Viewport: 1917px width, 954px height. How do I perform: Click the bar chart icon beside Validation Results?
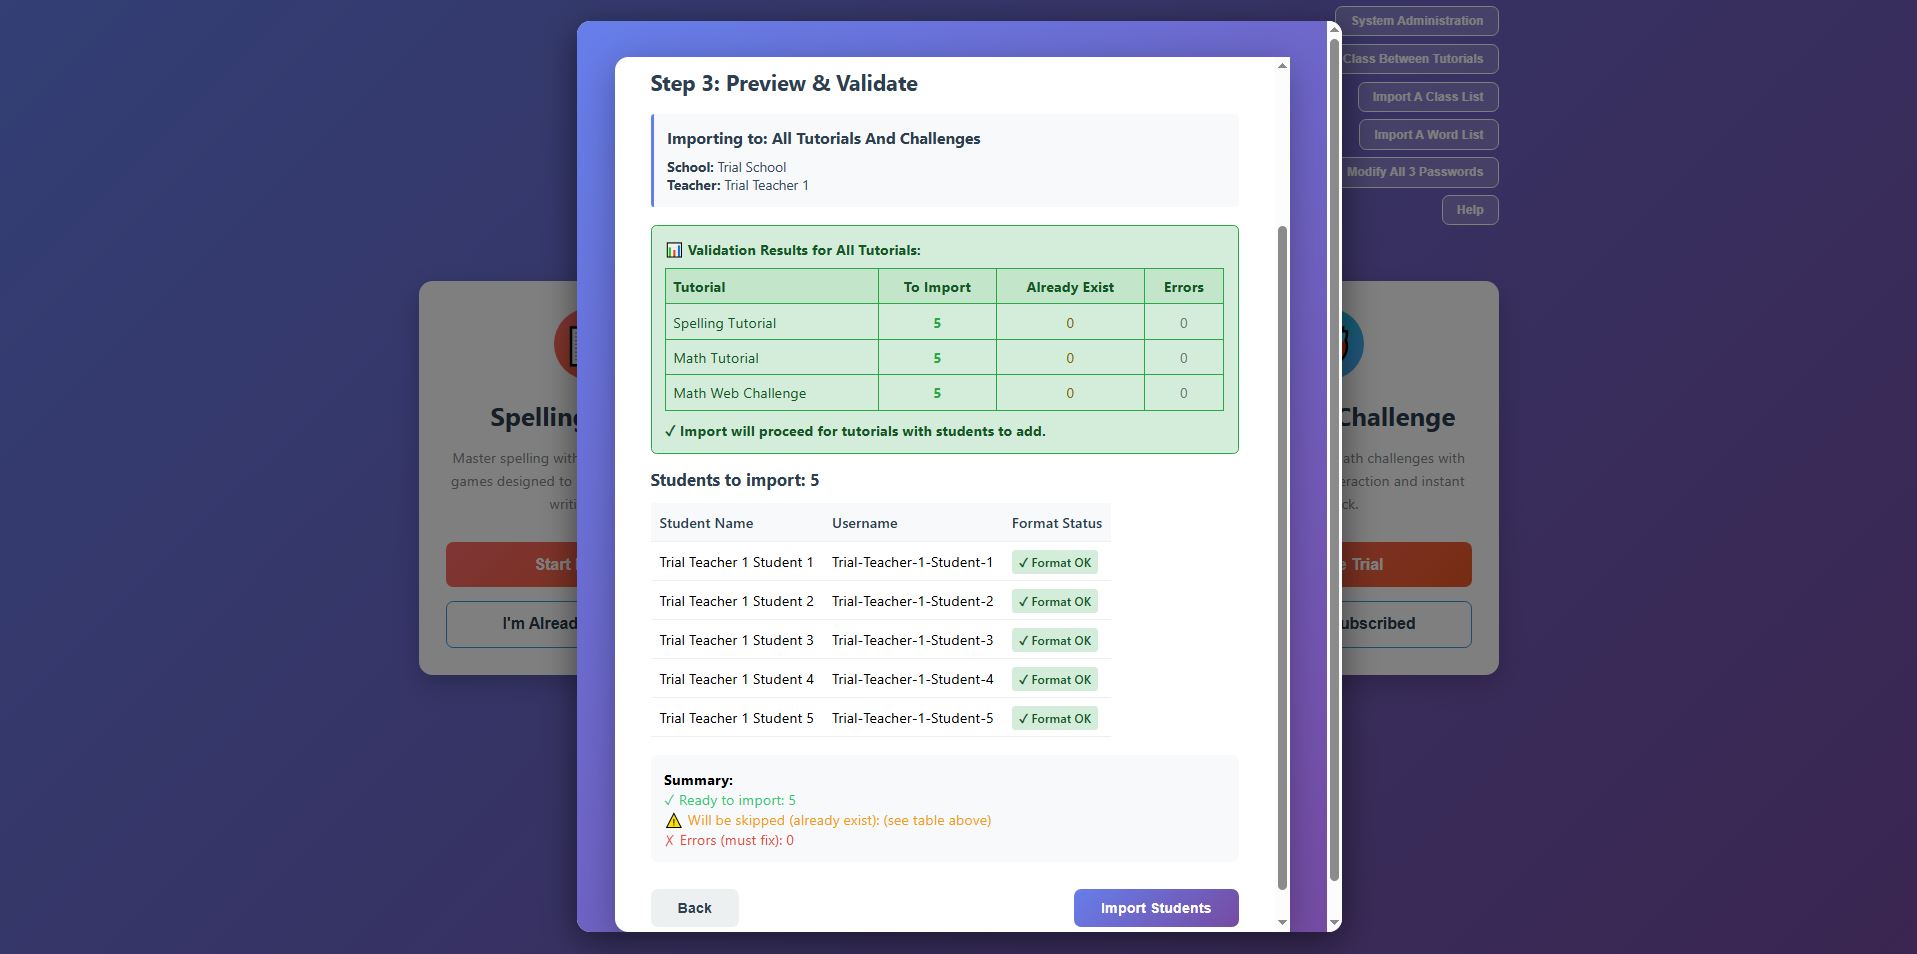tap(674, 250)
